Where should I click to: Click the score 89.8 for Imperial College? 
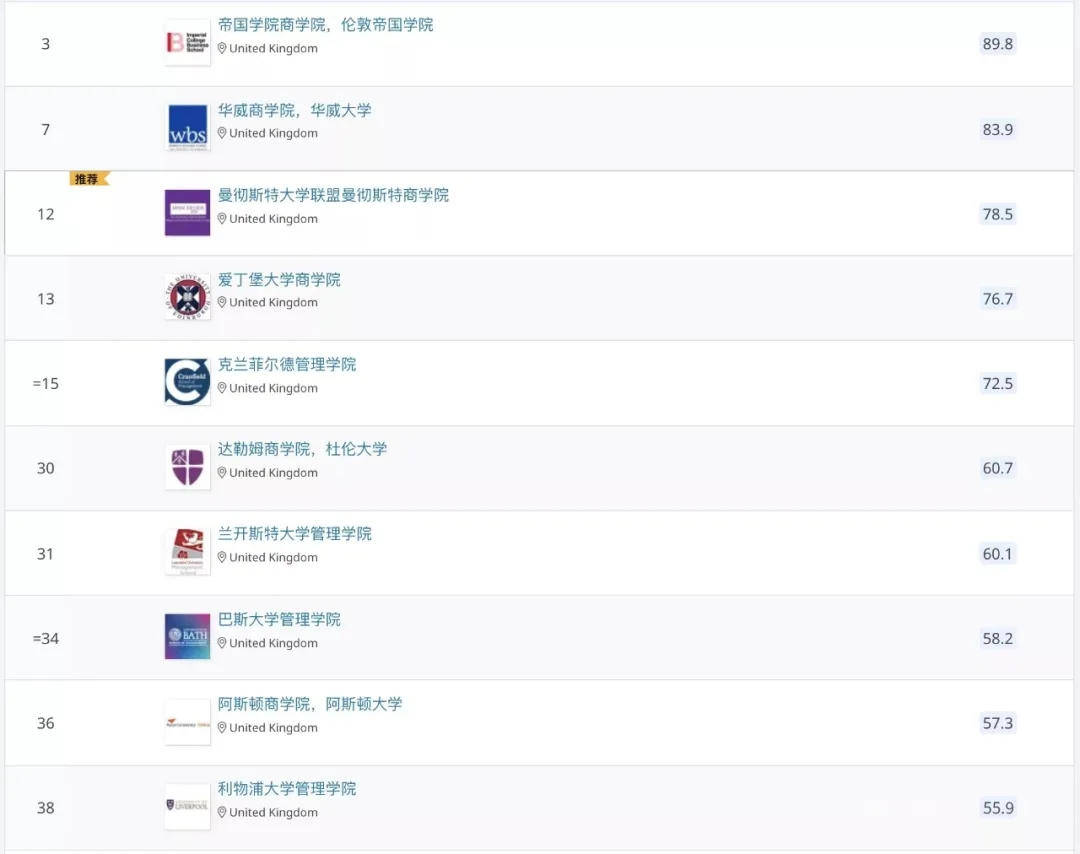(997, 44)
